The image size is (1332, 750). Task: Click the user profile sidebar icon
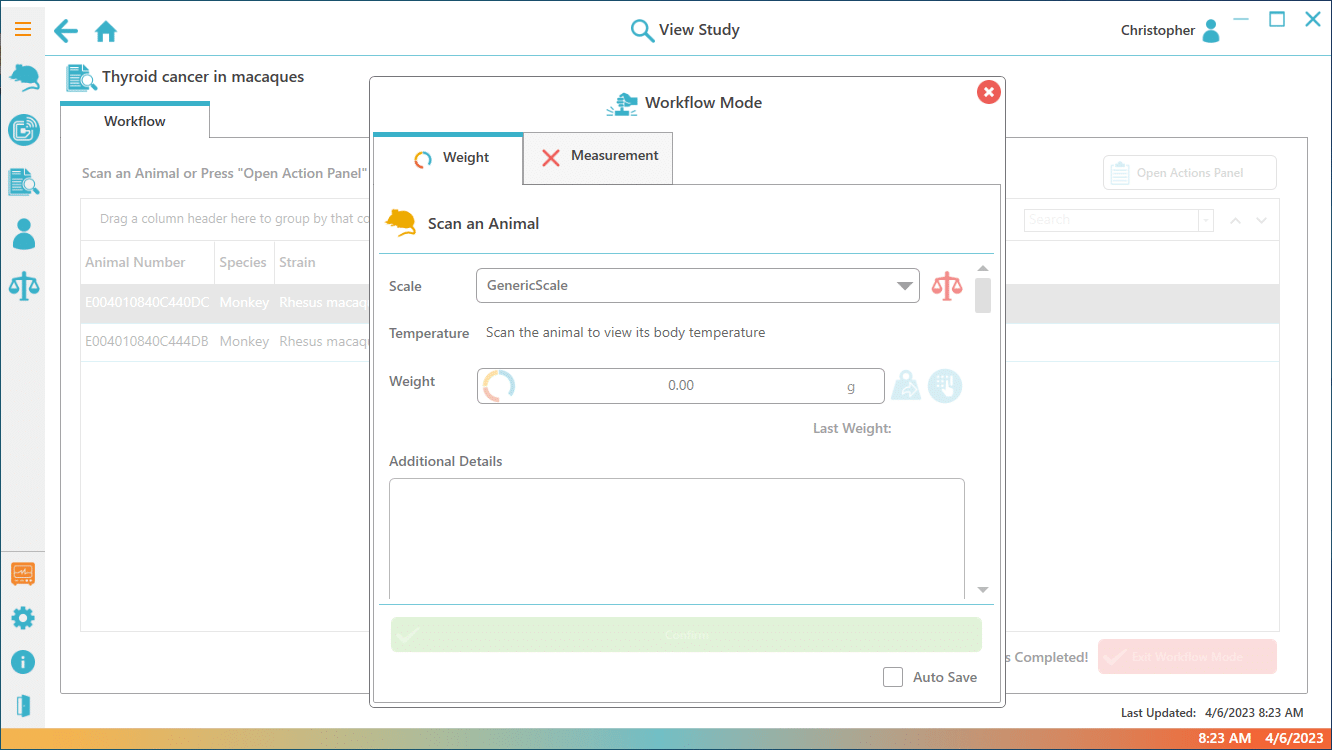[23, 234]
